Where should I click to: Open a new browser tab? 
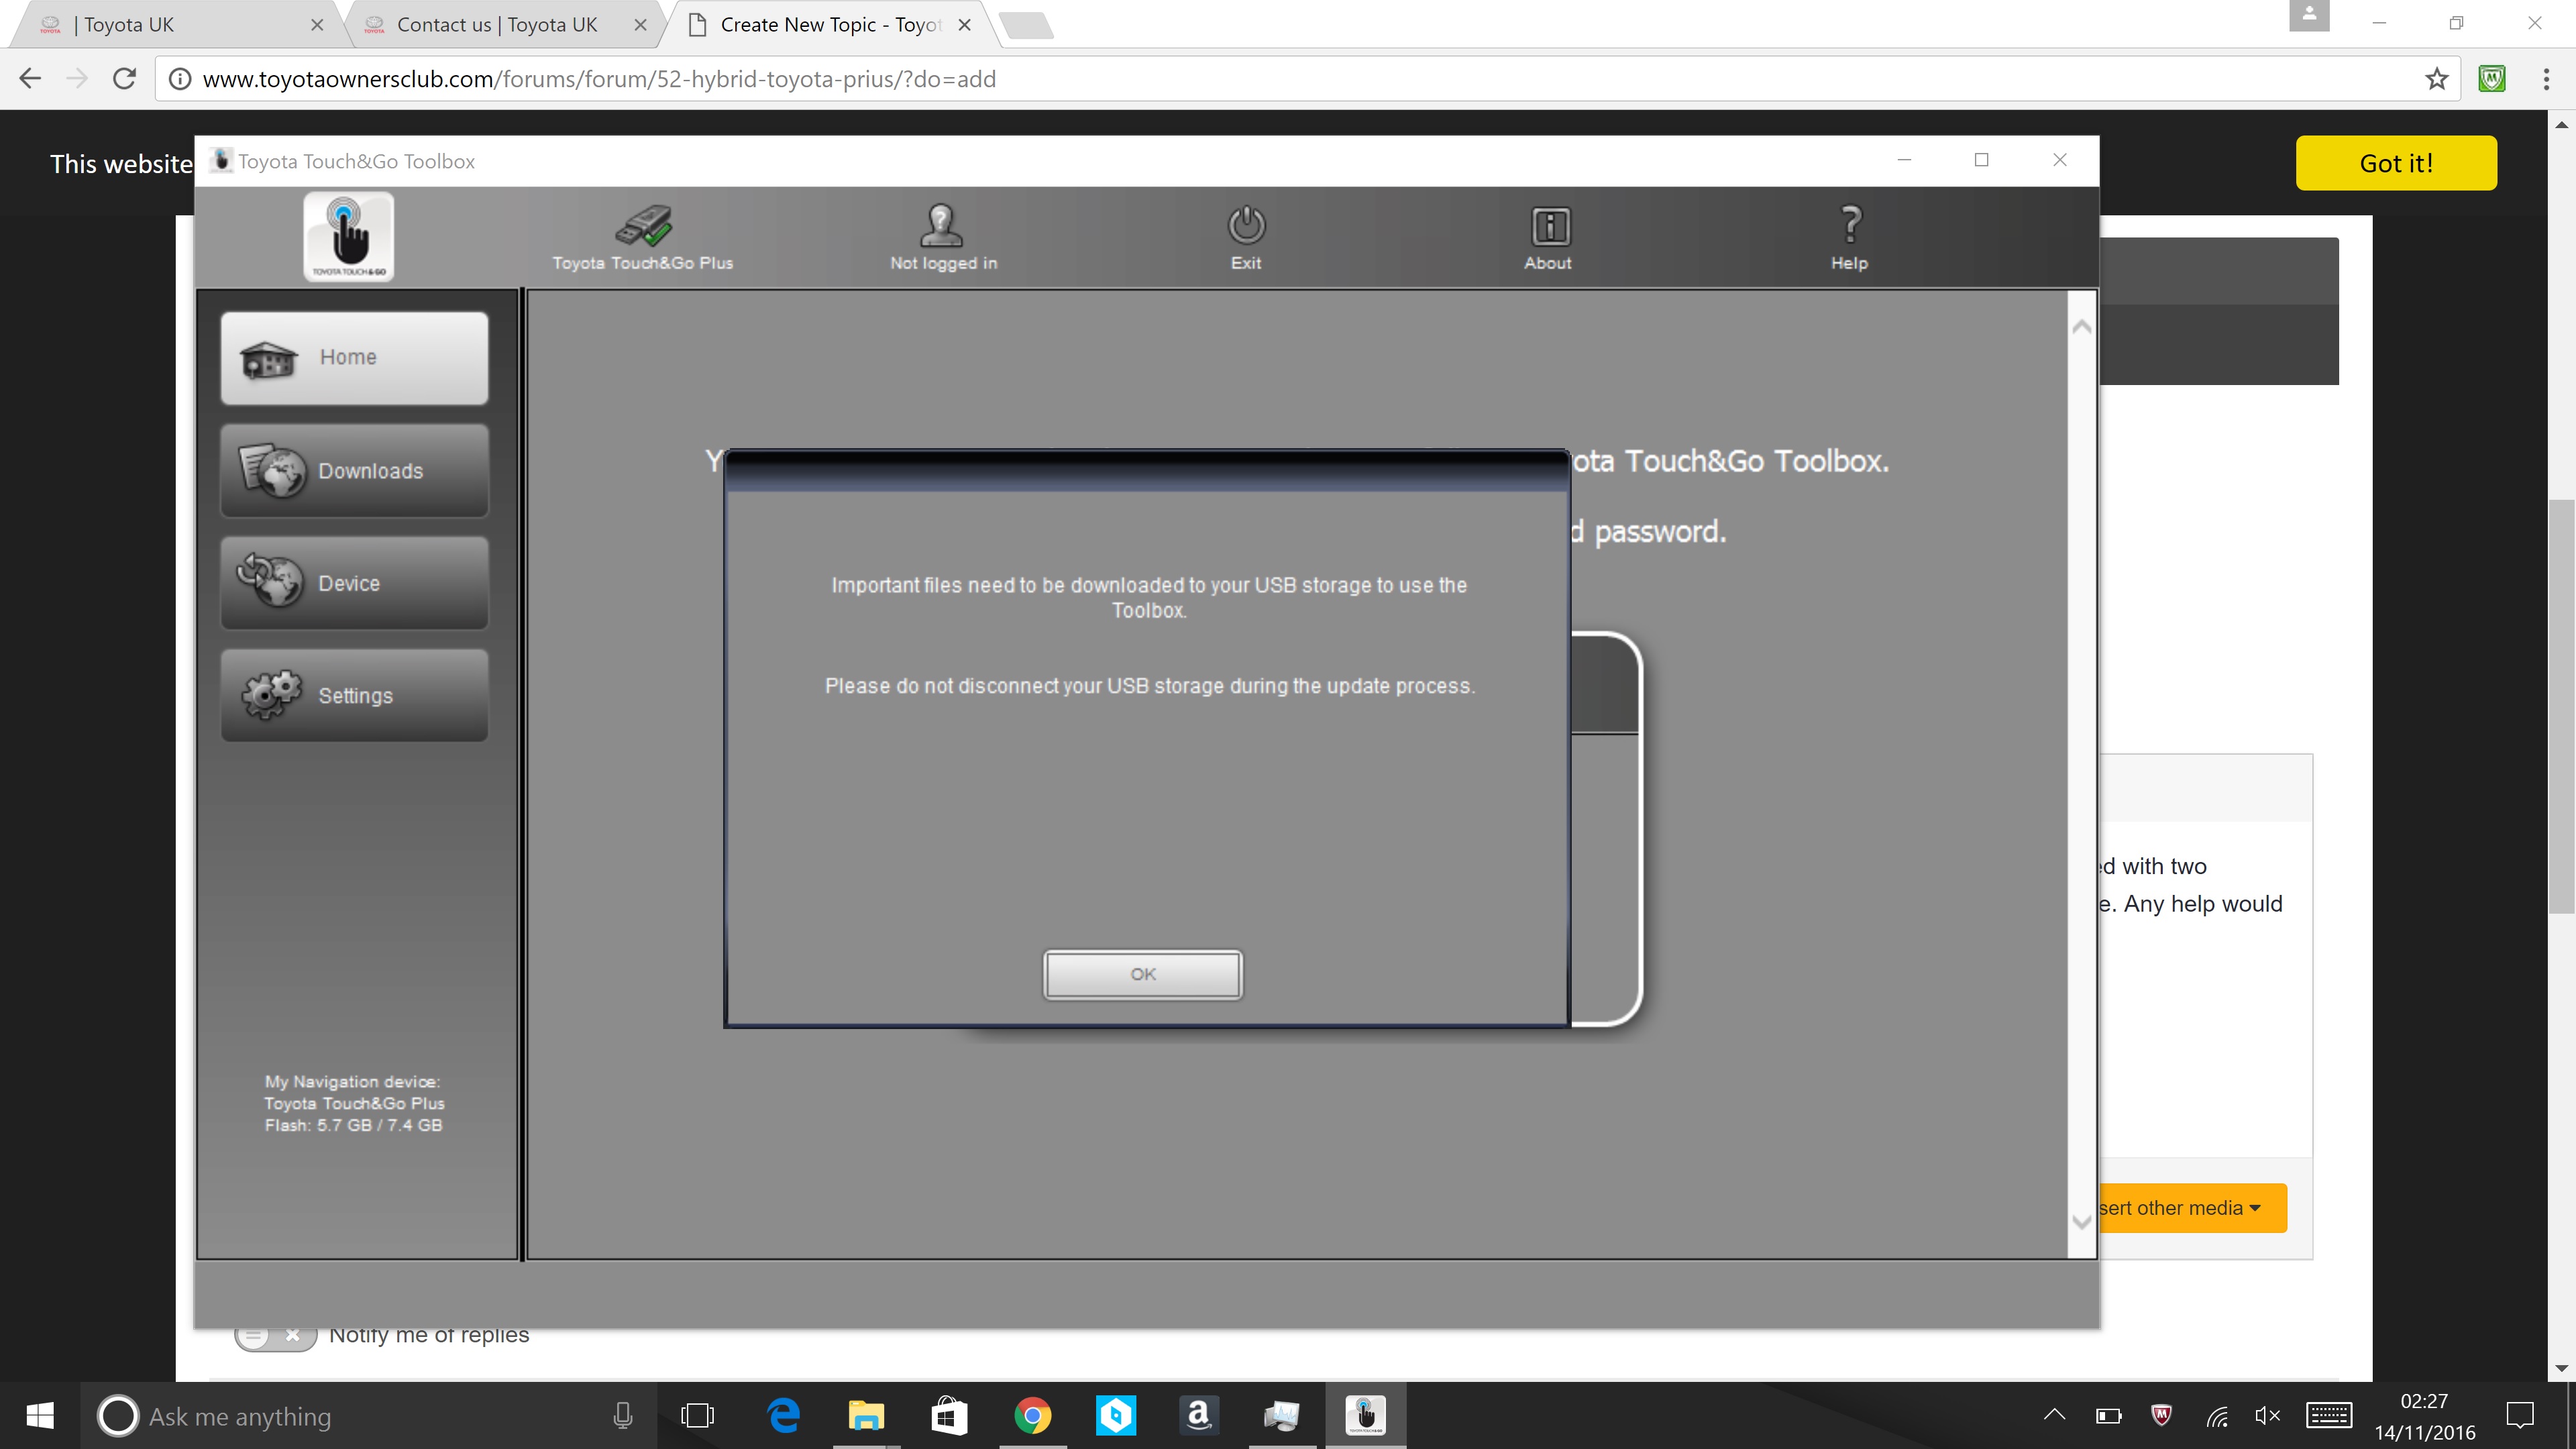coord(1026,25)
